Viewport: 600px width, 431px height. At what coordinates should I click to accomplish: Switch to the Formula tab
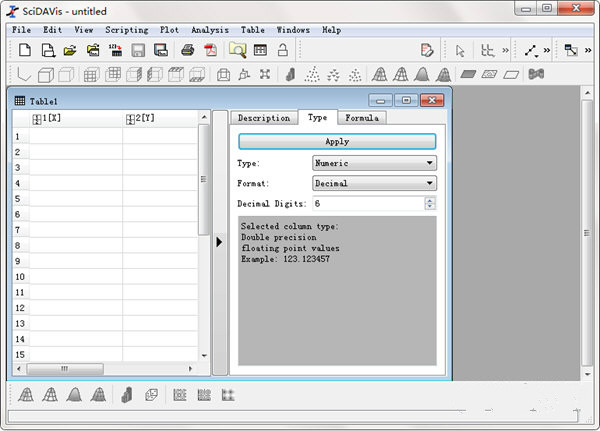point(360,118)
